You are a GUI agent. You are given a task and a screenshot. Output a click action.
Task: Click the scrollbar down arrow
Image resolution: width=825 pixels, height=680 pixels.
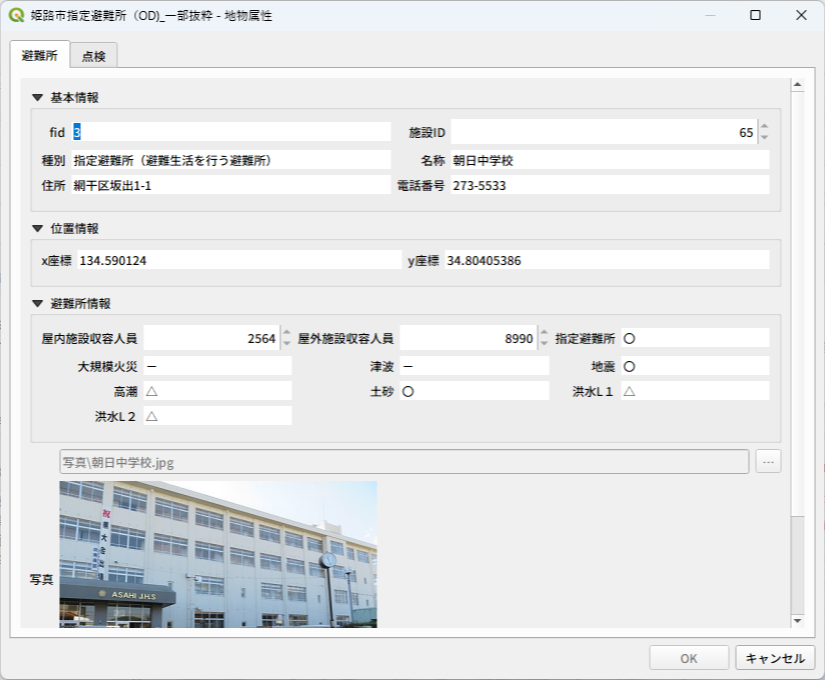point(797,621)
